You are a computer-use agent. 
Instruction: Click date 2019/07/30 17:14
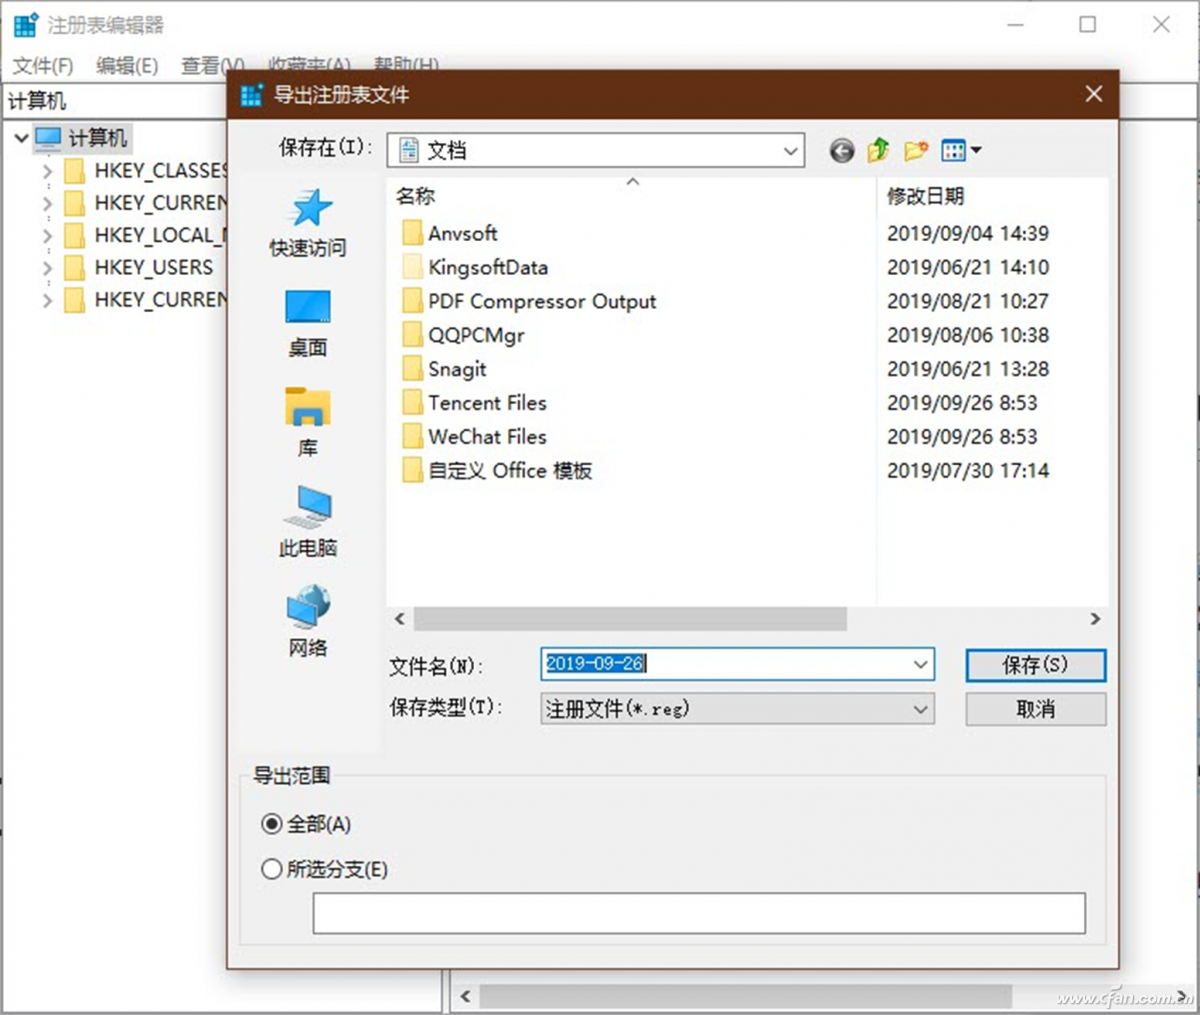968,471
